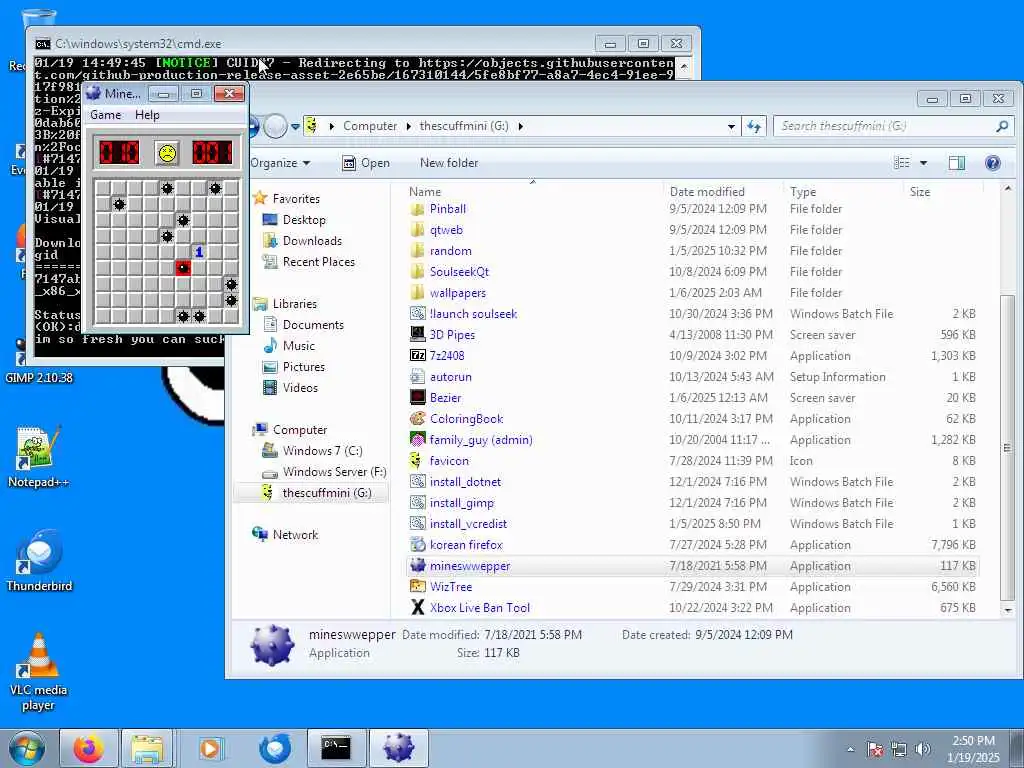Open Music library in navigation pane
The image size is (1024, 768).
point(298,345)
